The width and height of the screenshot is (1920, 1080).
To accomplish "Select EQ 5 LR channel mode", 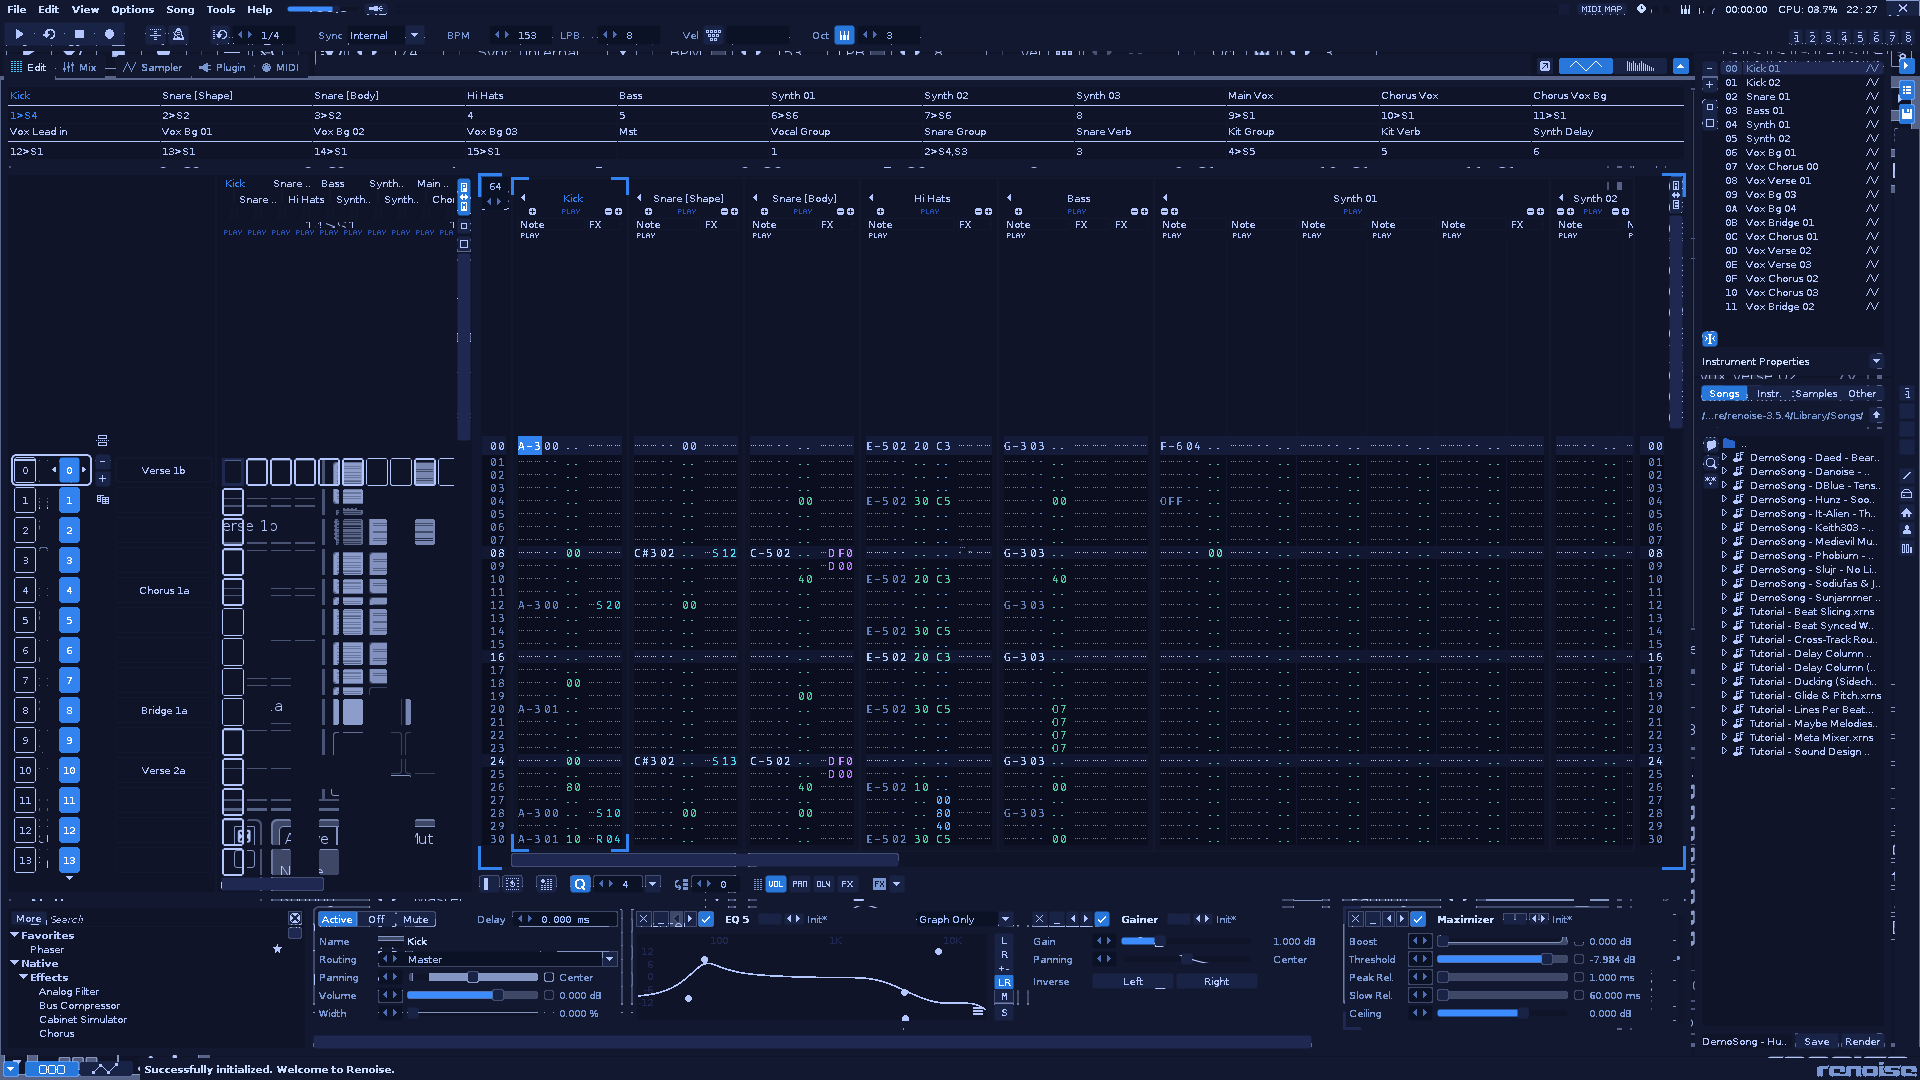I will pos(1004,982).
